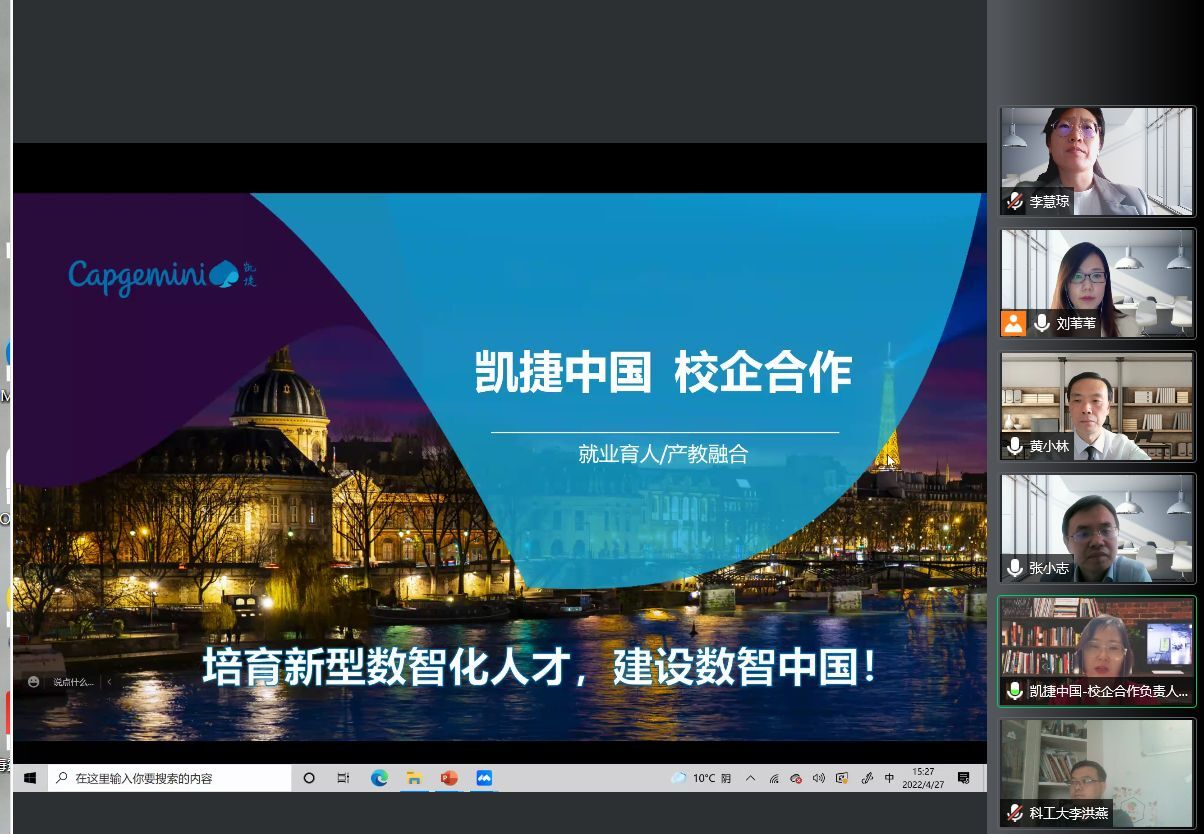This screenshot has width=1204, height=834.
Task: Click the orange host icon beside 刘苇苇
Action: tap(1013, 323)
